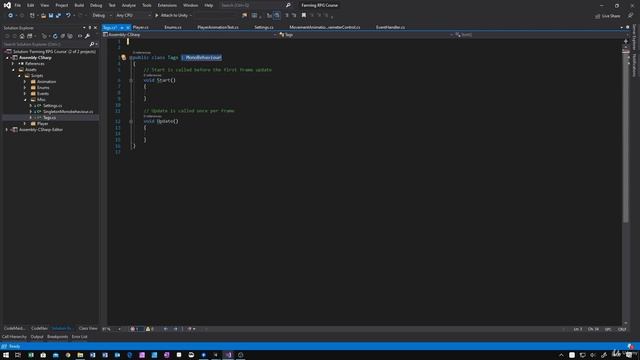Open the Build menu

click(x=79, y=5)
